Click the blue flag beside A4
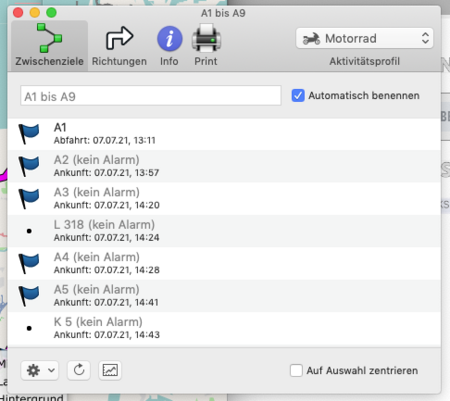The width and height of the screenshot is (450, 401). pyautogui.click(x=29, y=263)
